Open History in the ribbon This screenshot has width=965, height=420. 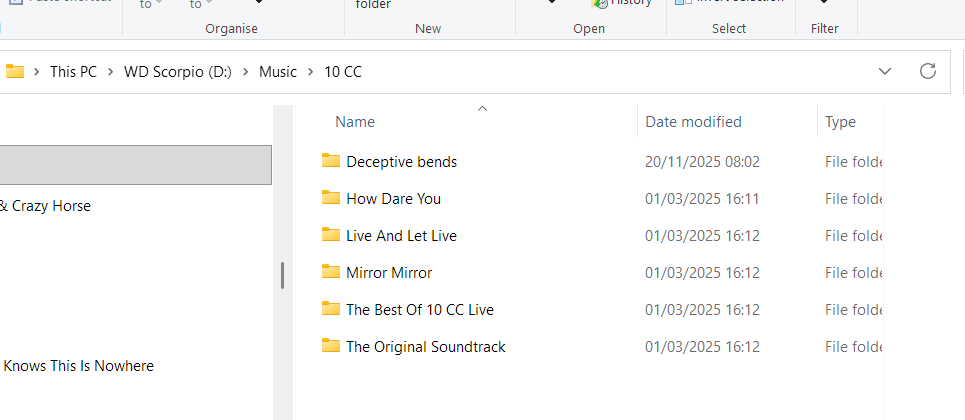coord(622,4)
